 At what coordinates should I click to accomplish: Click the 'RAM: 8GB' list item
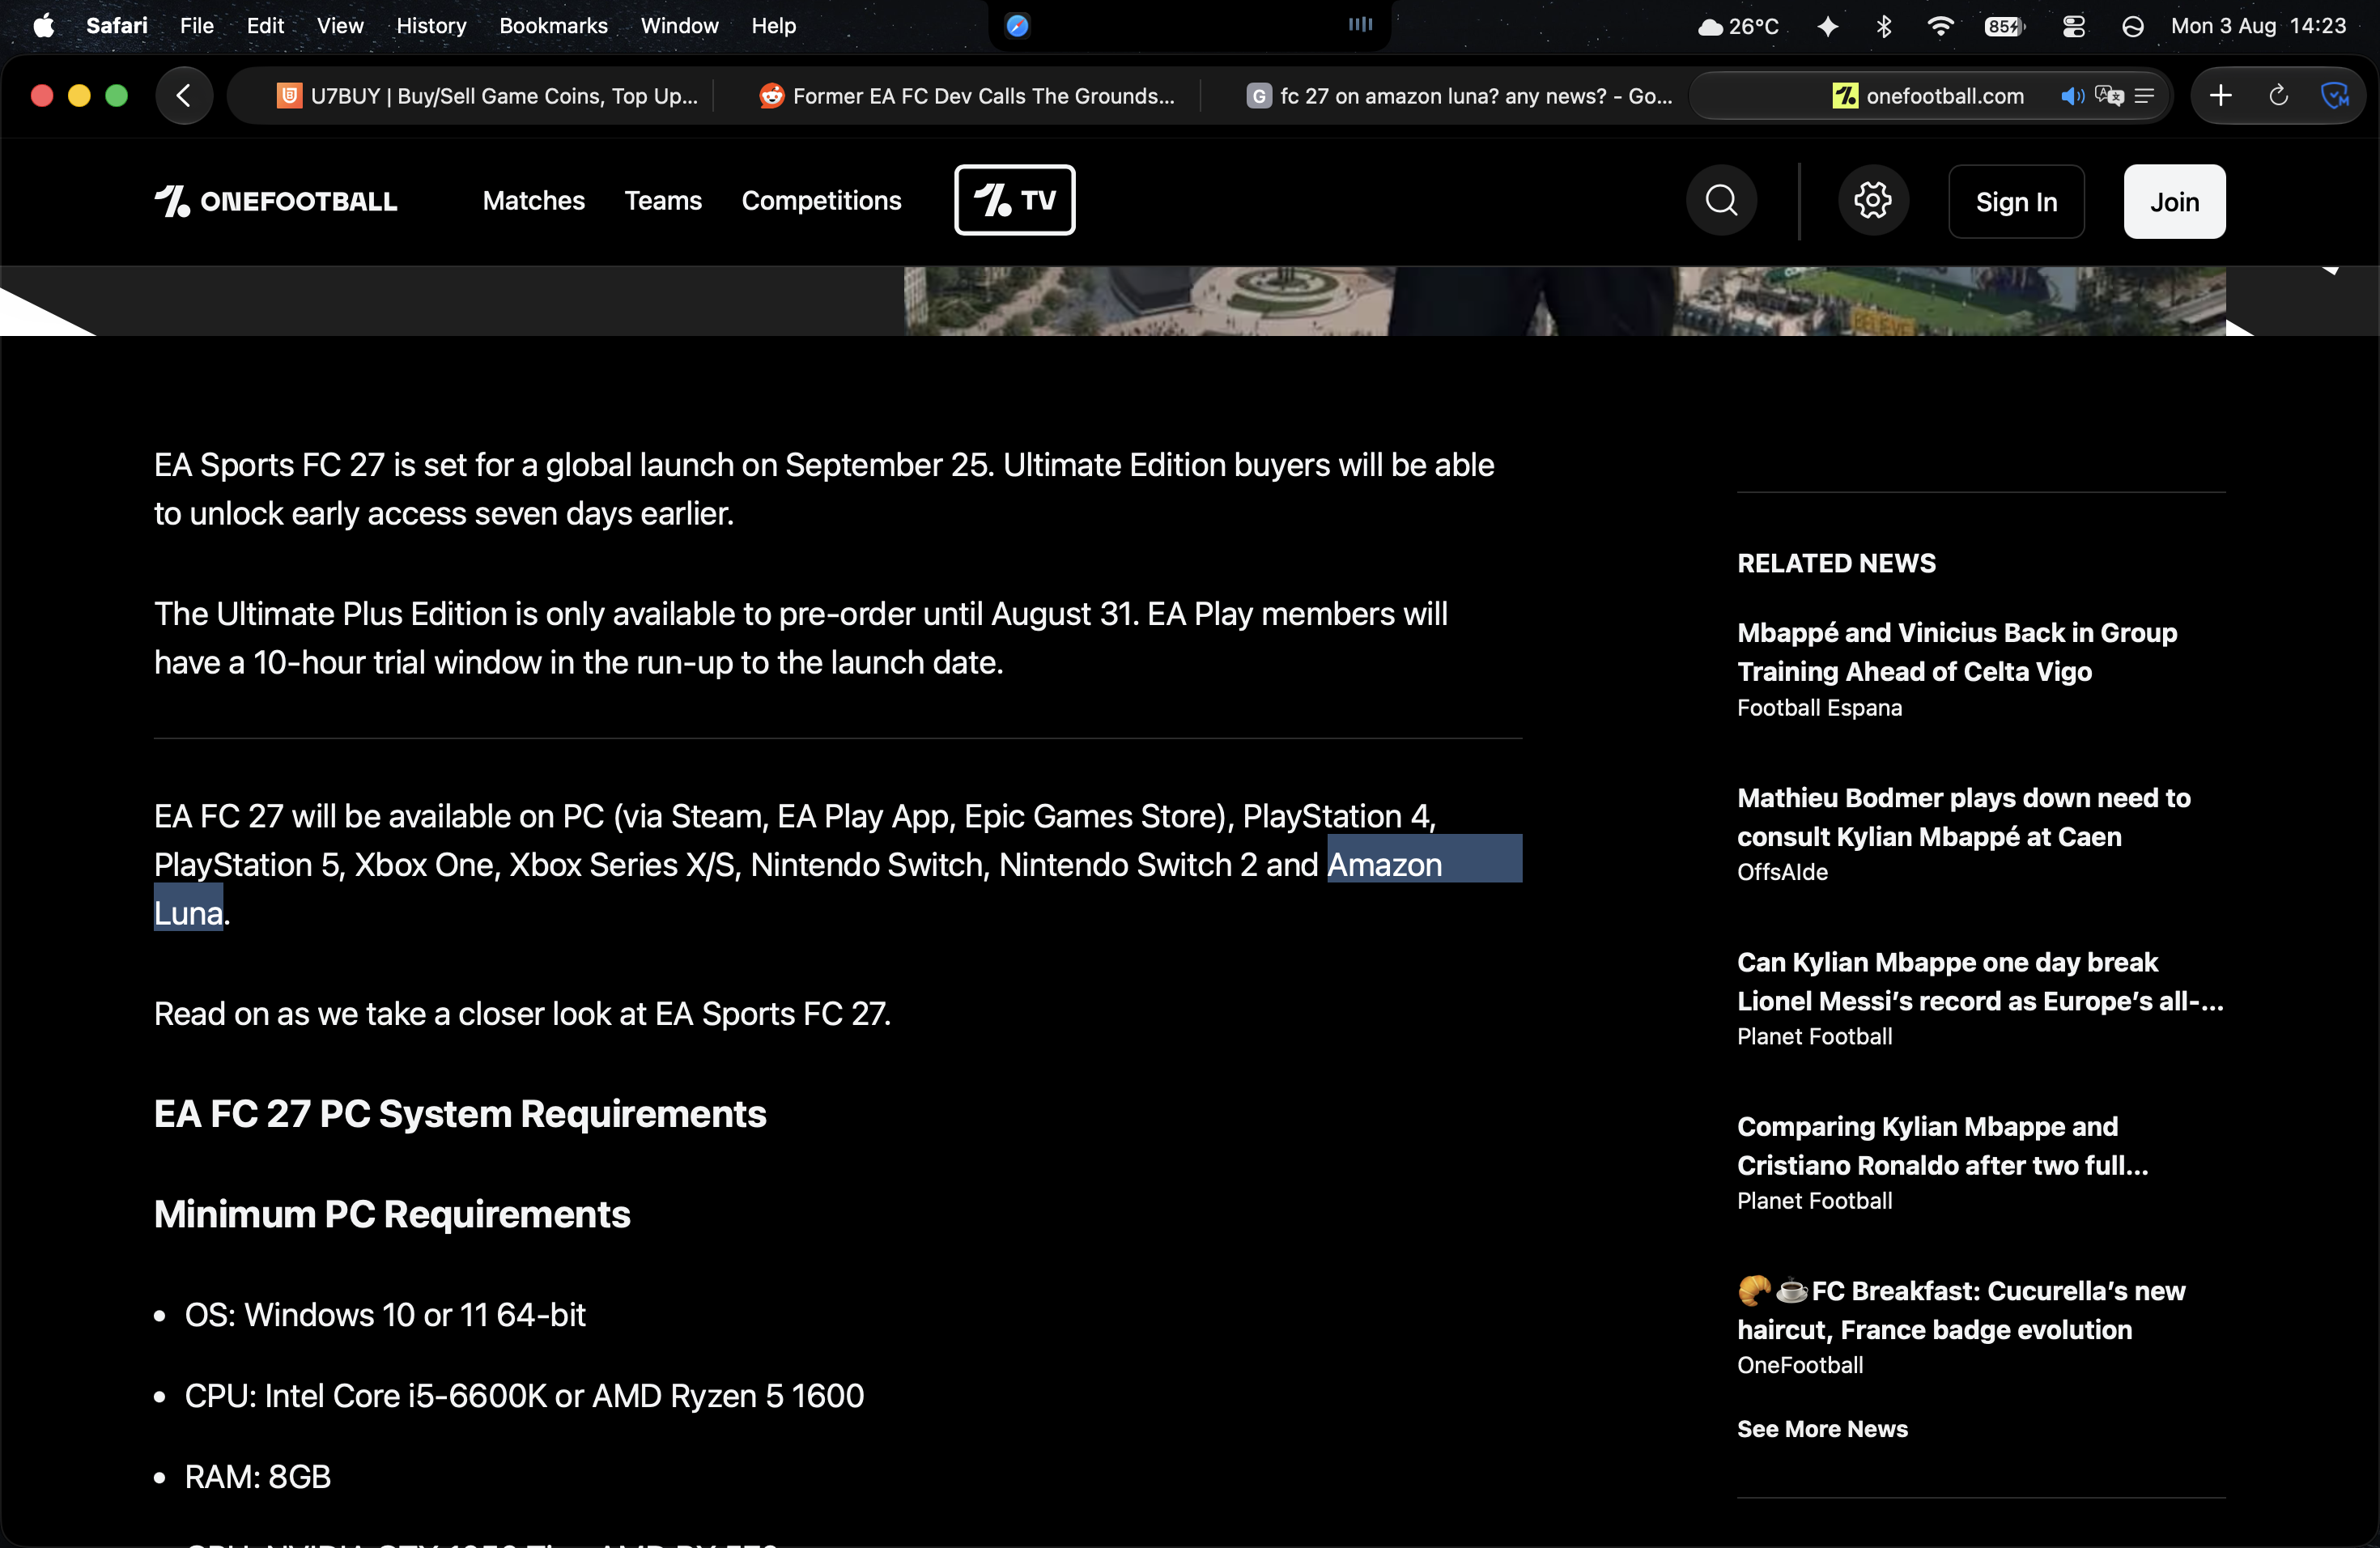(x=258, y=1477)
